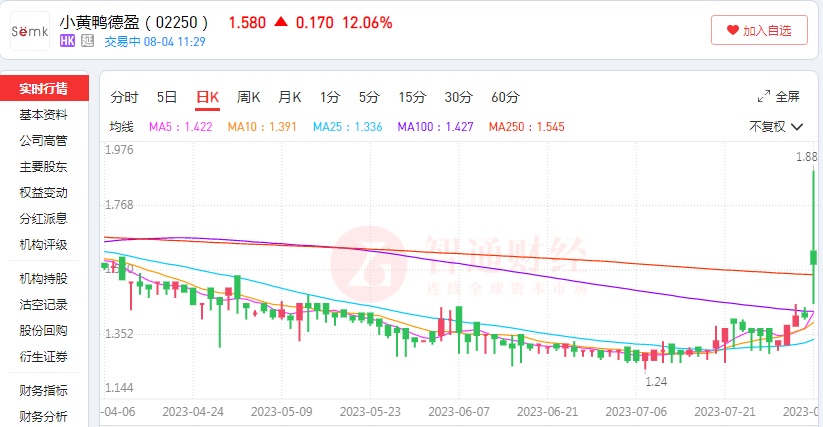Click the MA100 : 1.427 indicator label
The width and height of the screenshot is (823, 427).
435,127
